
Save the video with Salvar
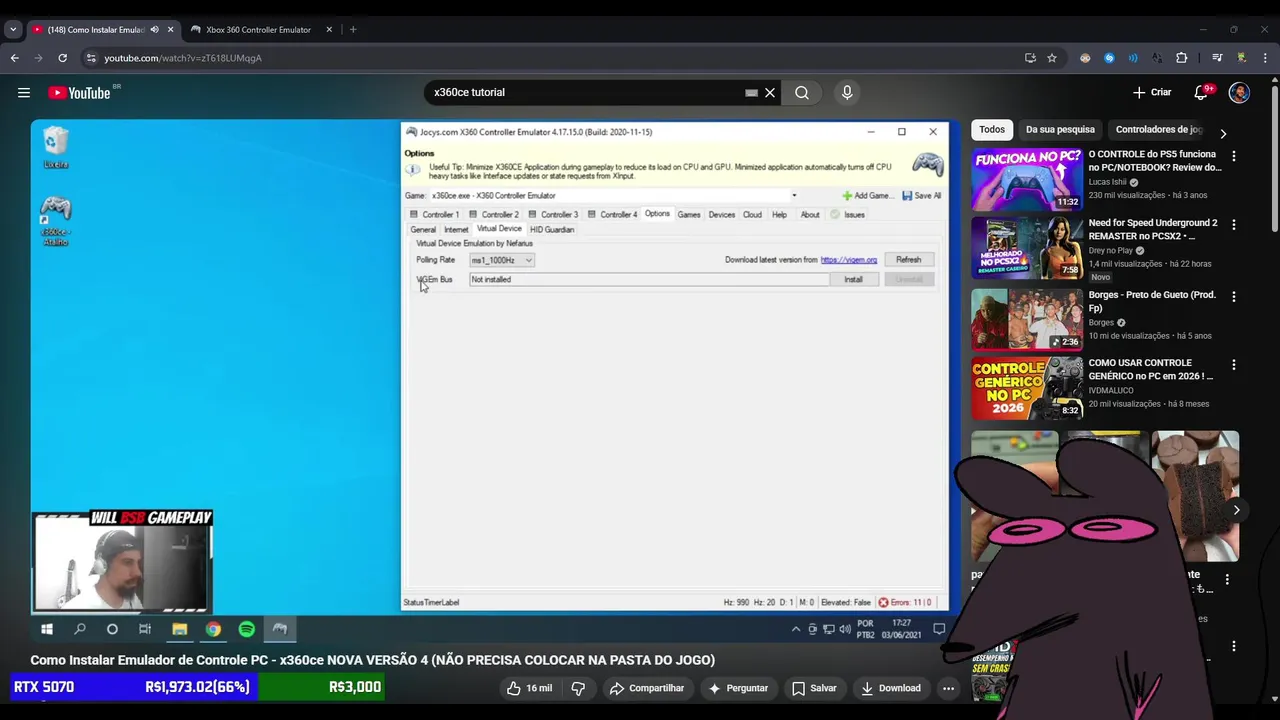pyautogui.click(x=814, y=688)
